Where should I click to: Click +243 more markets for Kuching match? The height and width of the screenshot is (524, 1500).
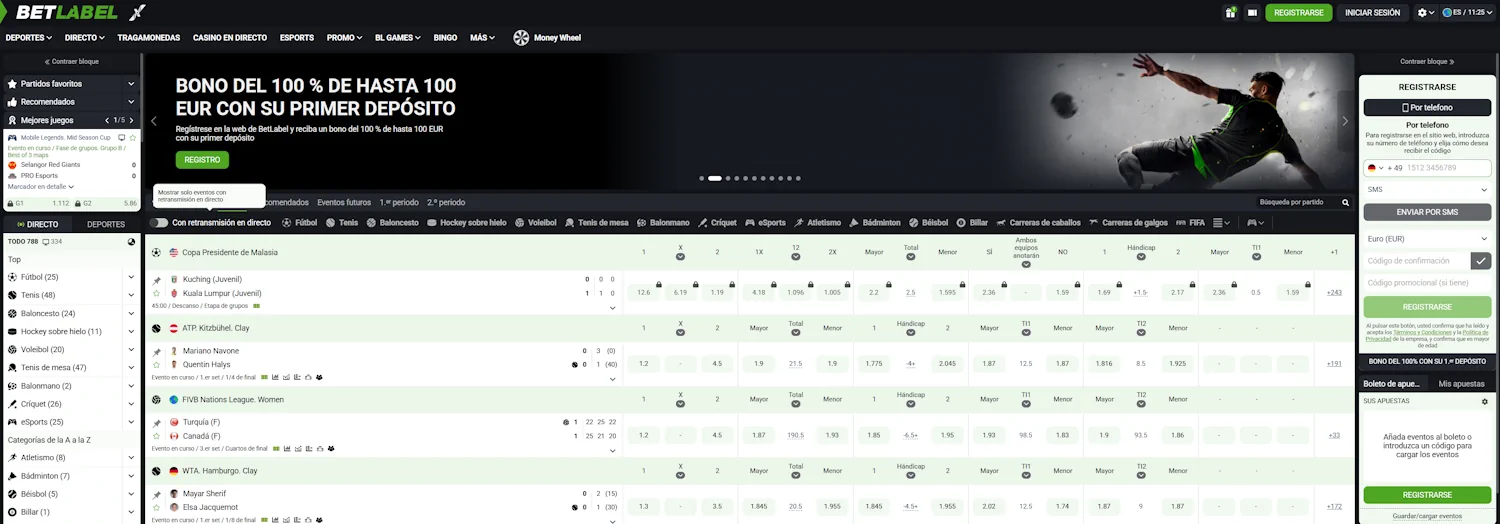[x=1334, y=293]
